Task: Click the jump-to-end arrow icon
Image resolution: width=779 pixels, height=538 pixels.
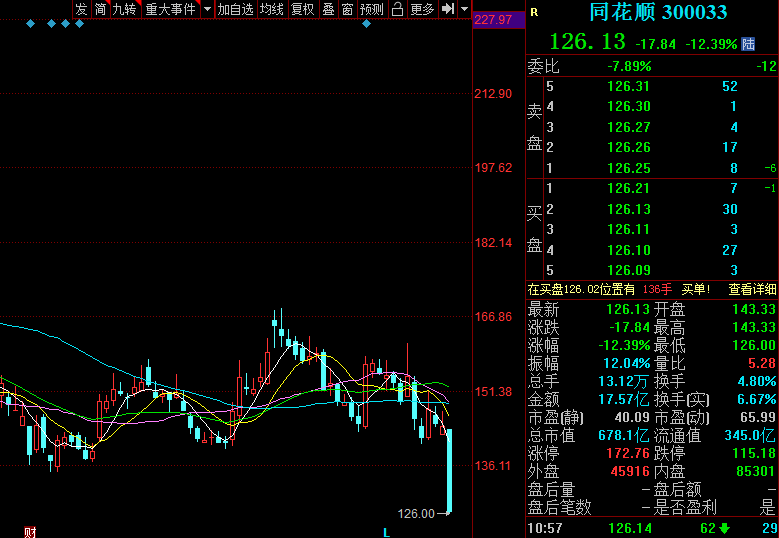Action: coord(448,9)
